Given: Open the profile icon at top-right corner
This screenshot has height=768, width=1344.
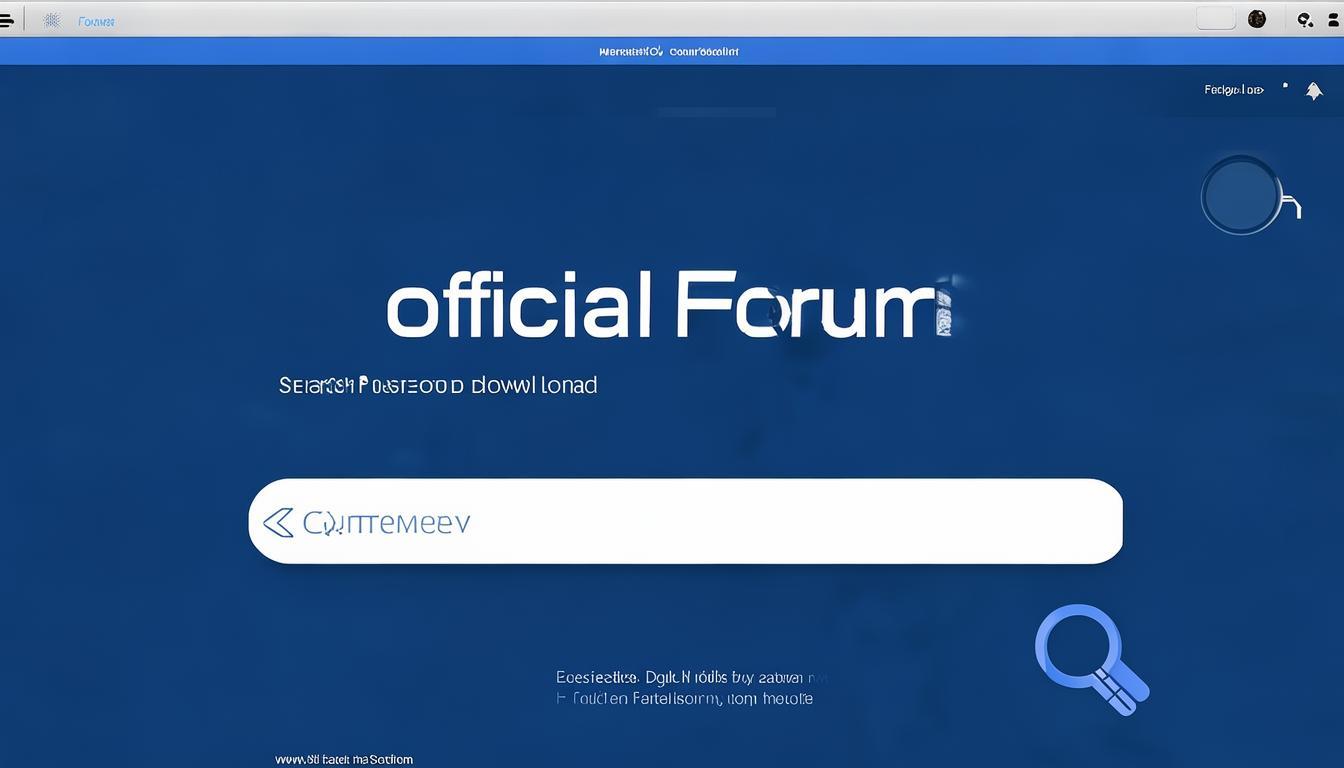Looking at the screenshot, I should click(1331, 18).
